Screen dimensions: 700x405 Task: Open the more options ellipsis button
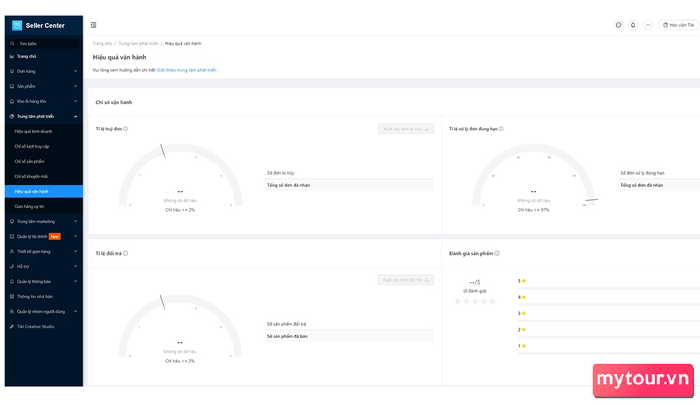pyautogui.click(x=648, y=25)
